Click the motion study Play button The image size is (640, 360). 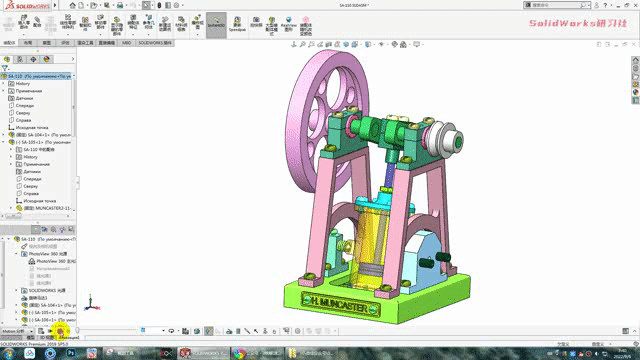(50, 331)
